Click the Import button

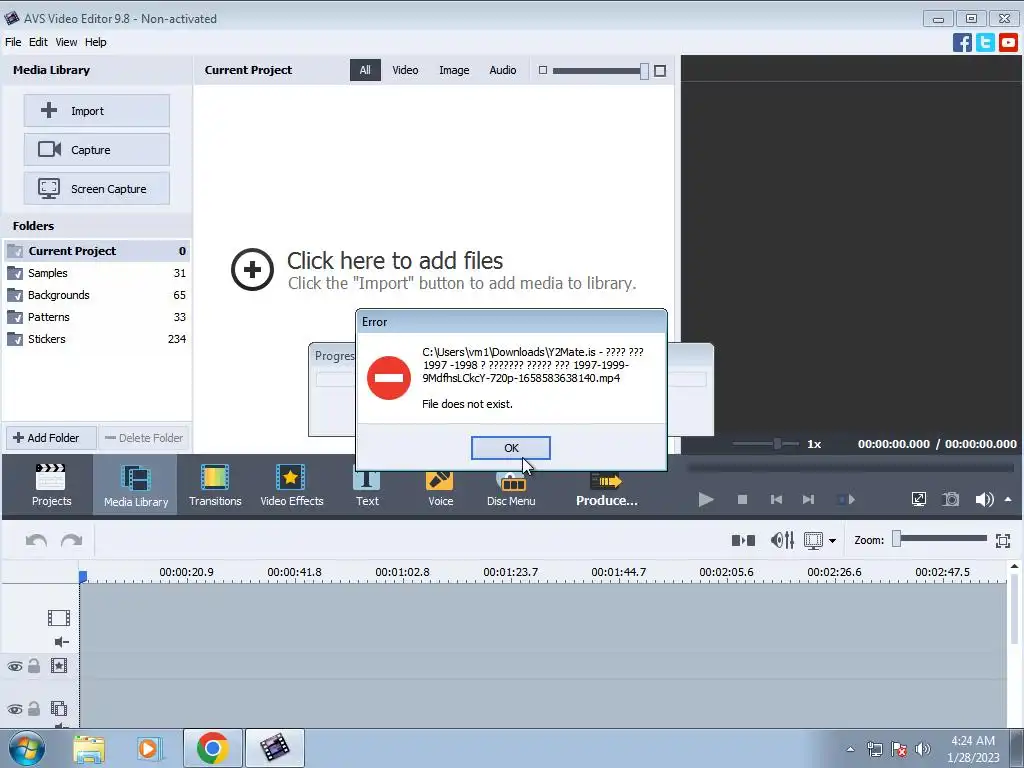pos(97,110)
